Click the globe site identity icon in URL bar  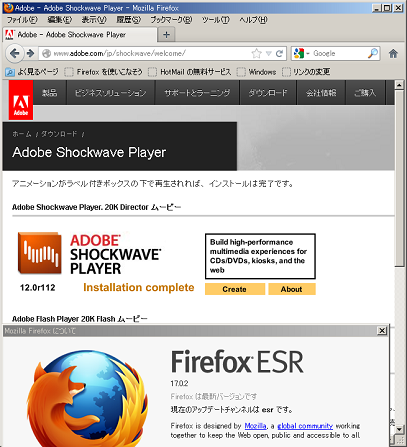(46, 53)
